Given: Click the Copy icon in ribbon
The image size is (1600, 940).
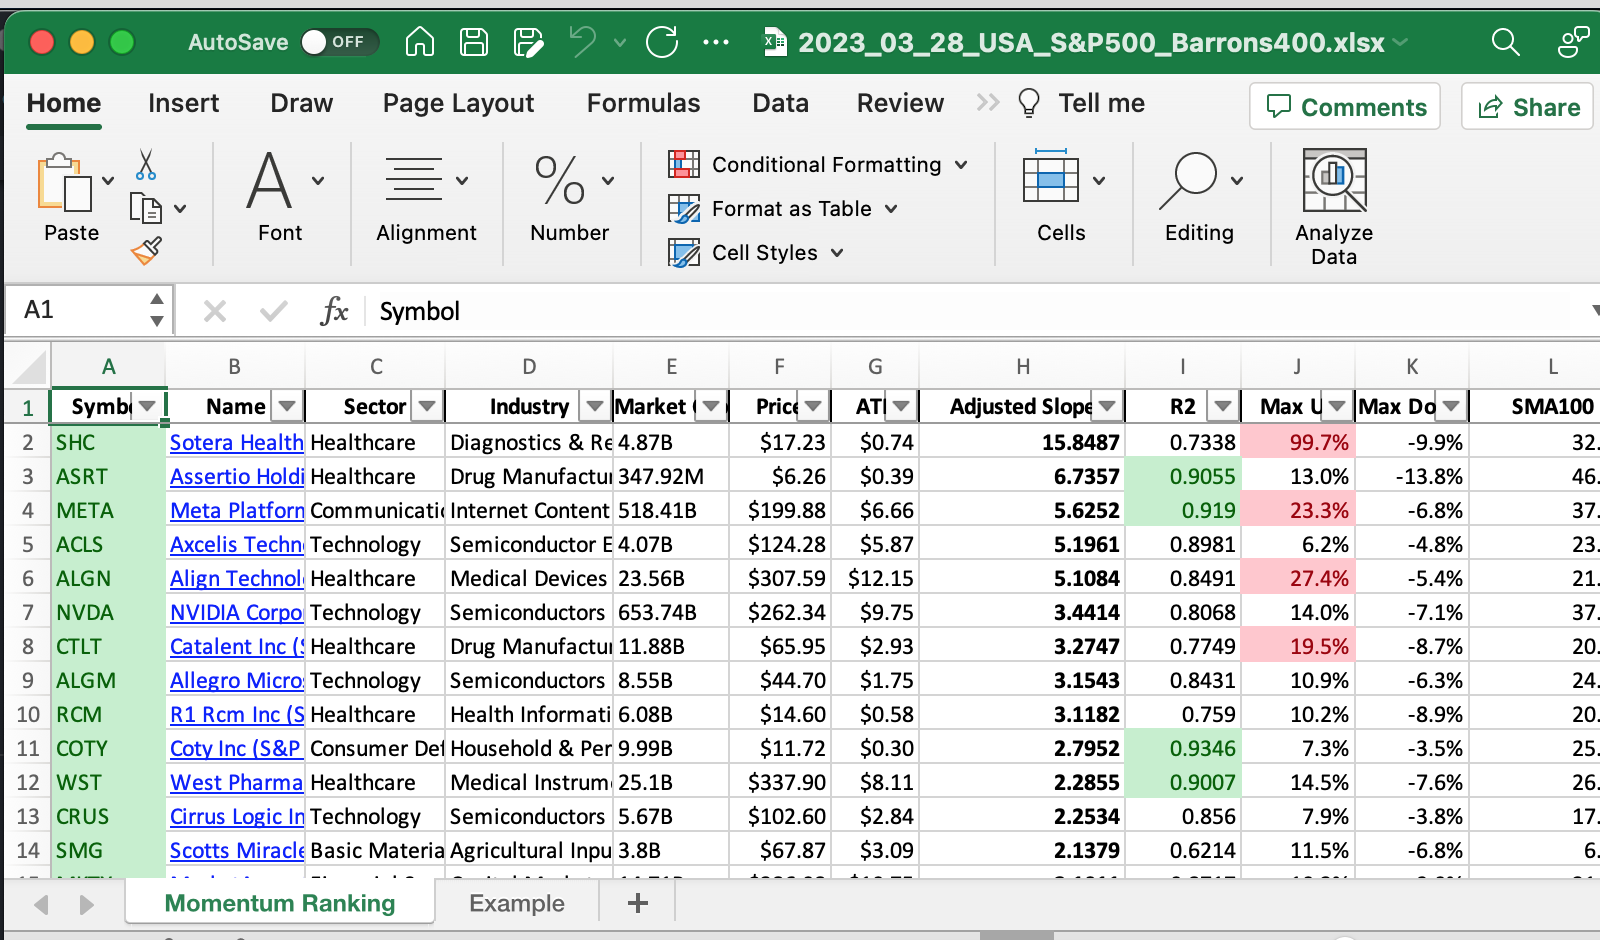Looking at the screenshot, I should click(x=146, y=208).
